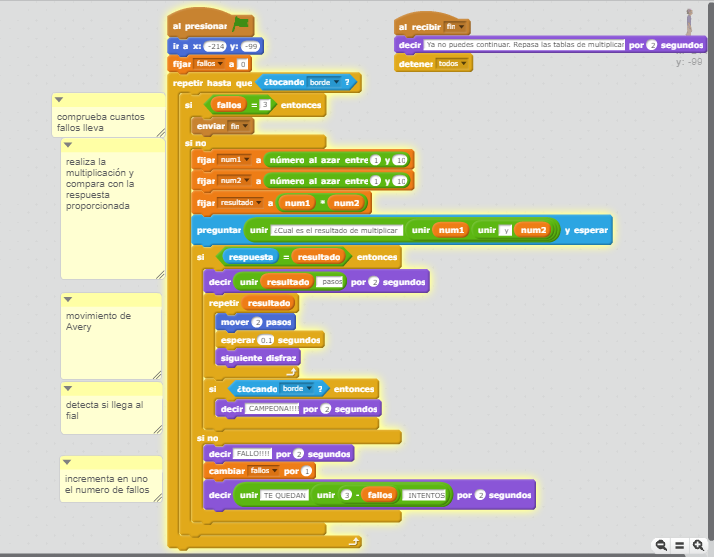714x557 pixels.
Task: Click the zoom out magnifier icon
Action: [661, 545]
